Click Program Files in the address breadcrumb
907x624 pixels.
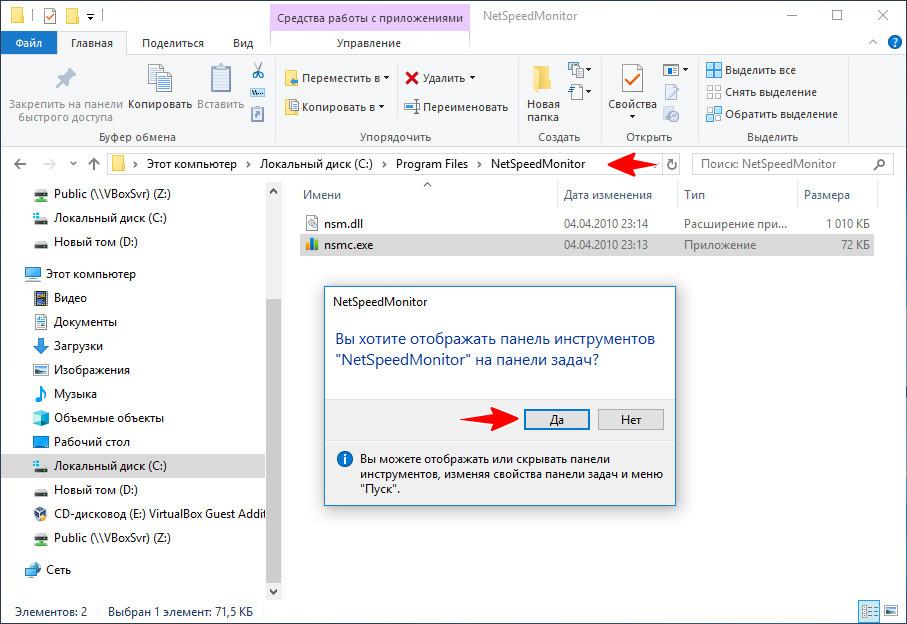coord(432,164)
